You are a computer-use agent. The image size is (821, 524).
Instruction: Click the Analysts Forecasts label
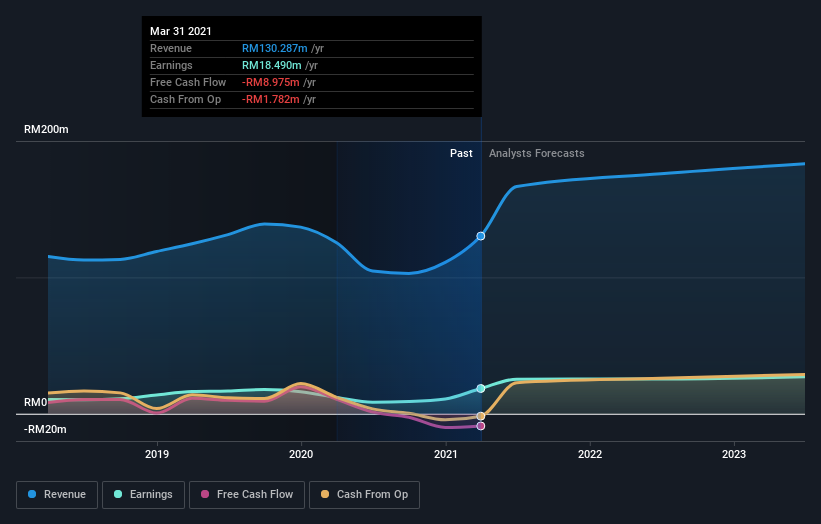(537, 153)
